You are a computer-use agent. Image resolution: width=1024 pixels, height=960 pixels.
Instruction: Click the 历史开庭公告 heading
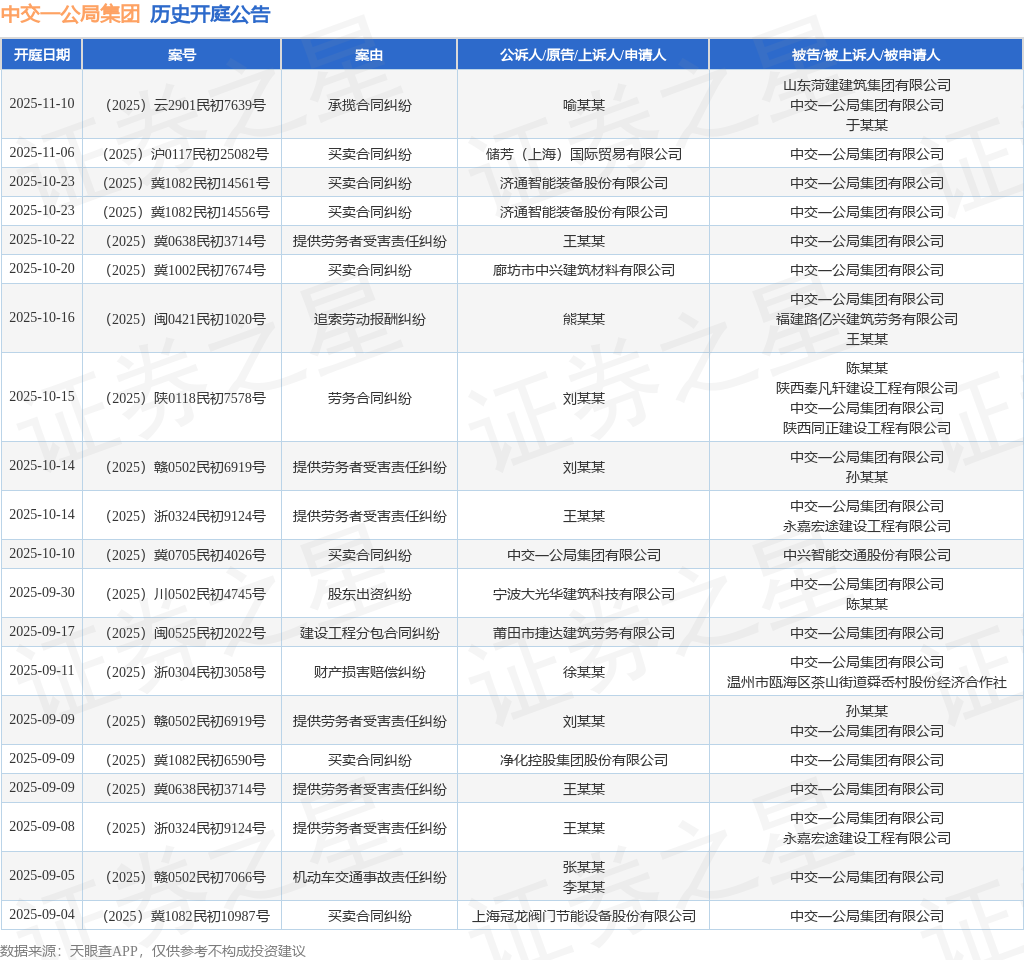pos(210,14)
